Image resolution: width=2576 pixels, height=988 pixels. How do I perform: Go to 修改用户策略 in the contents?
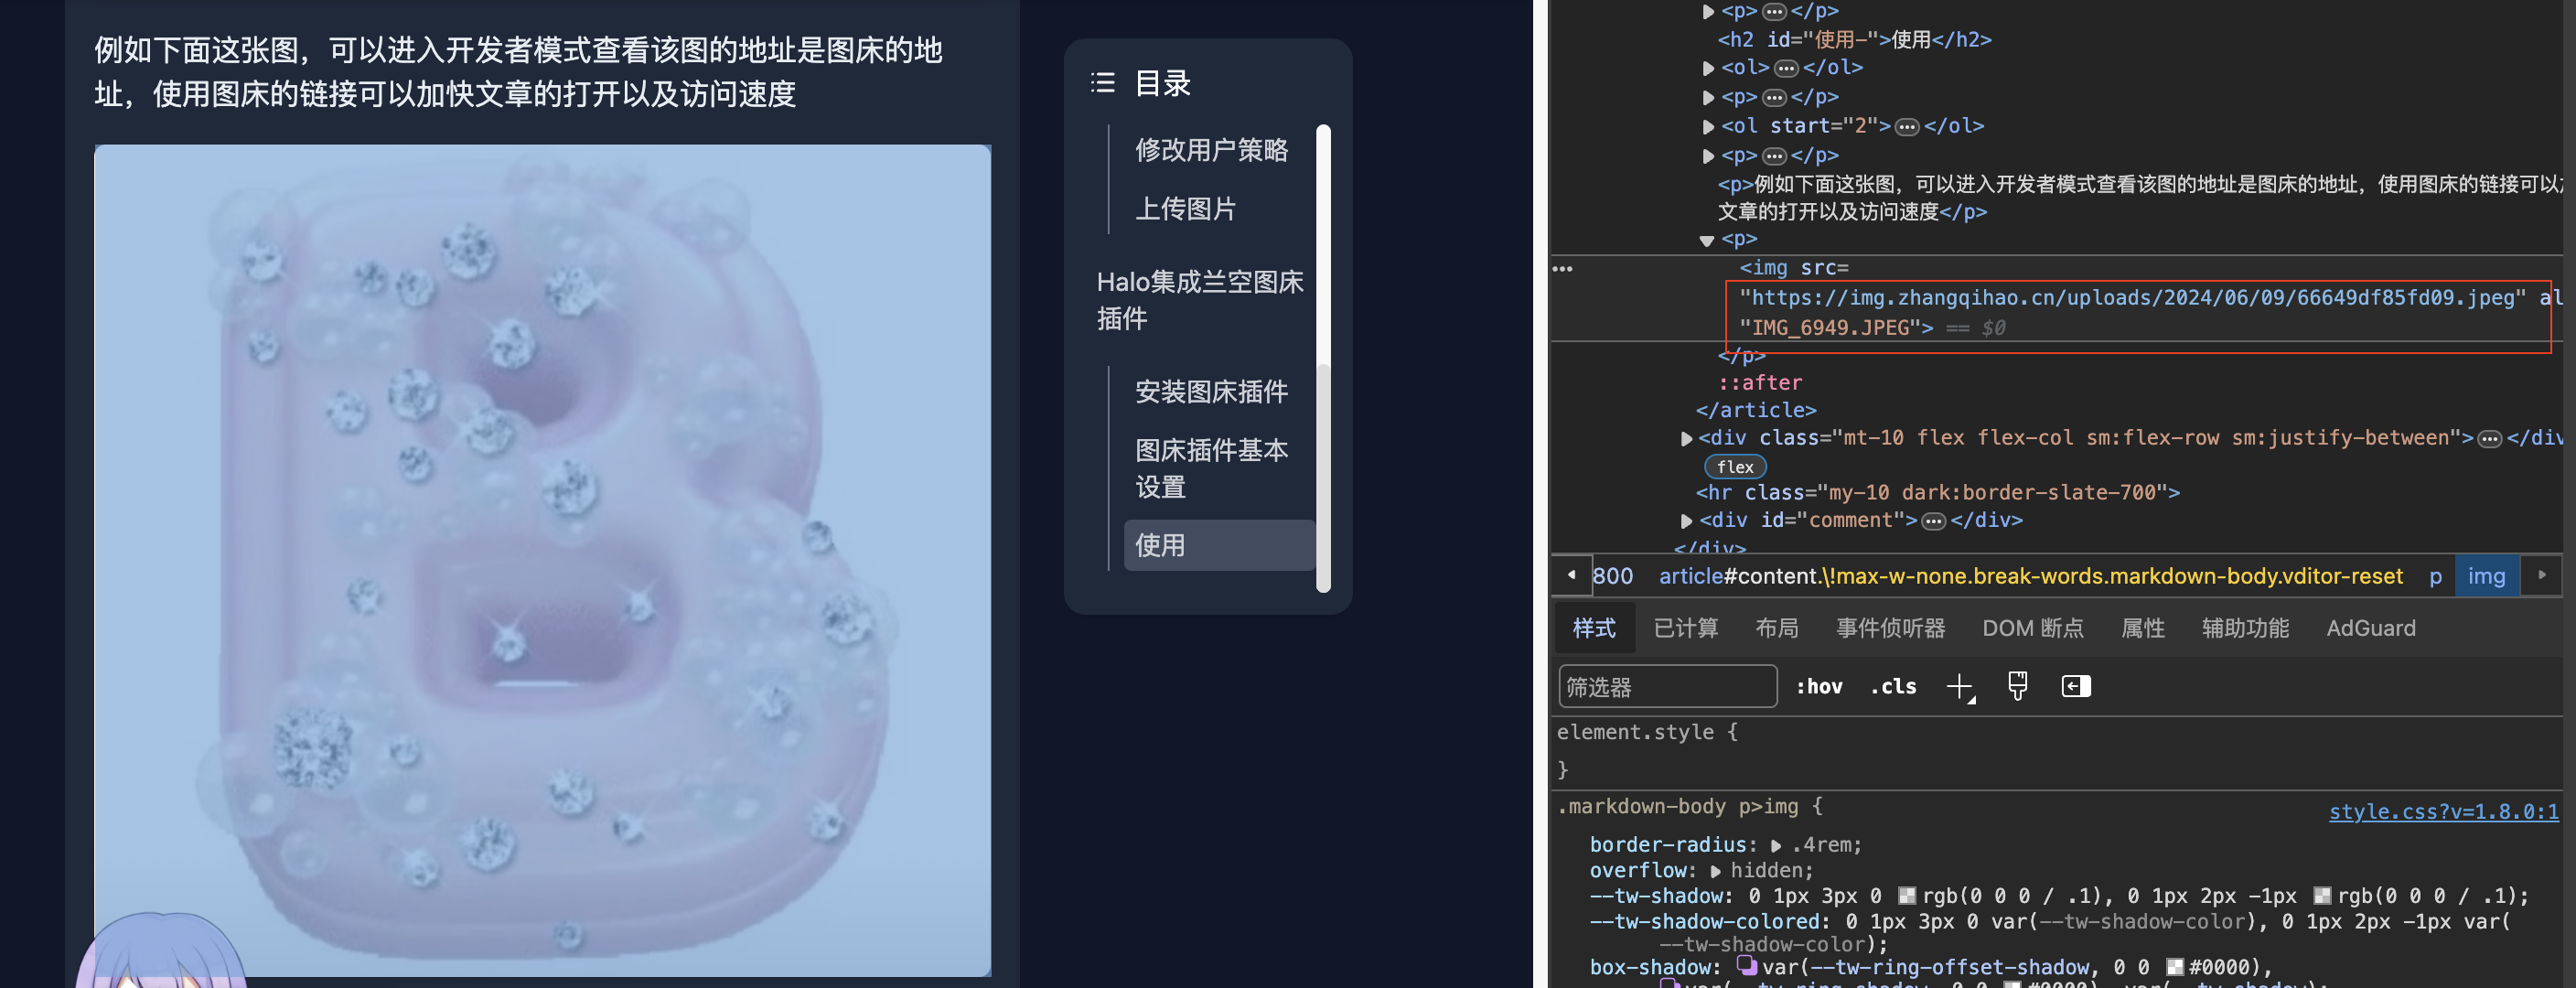pos(1211,150)
